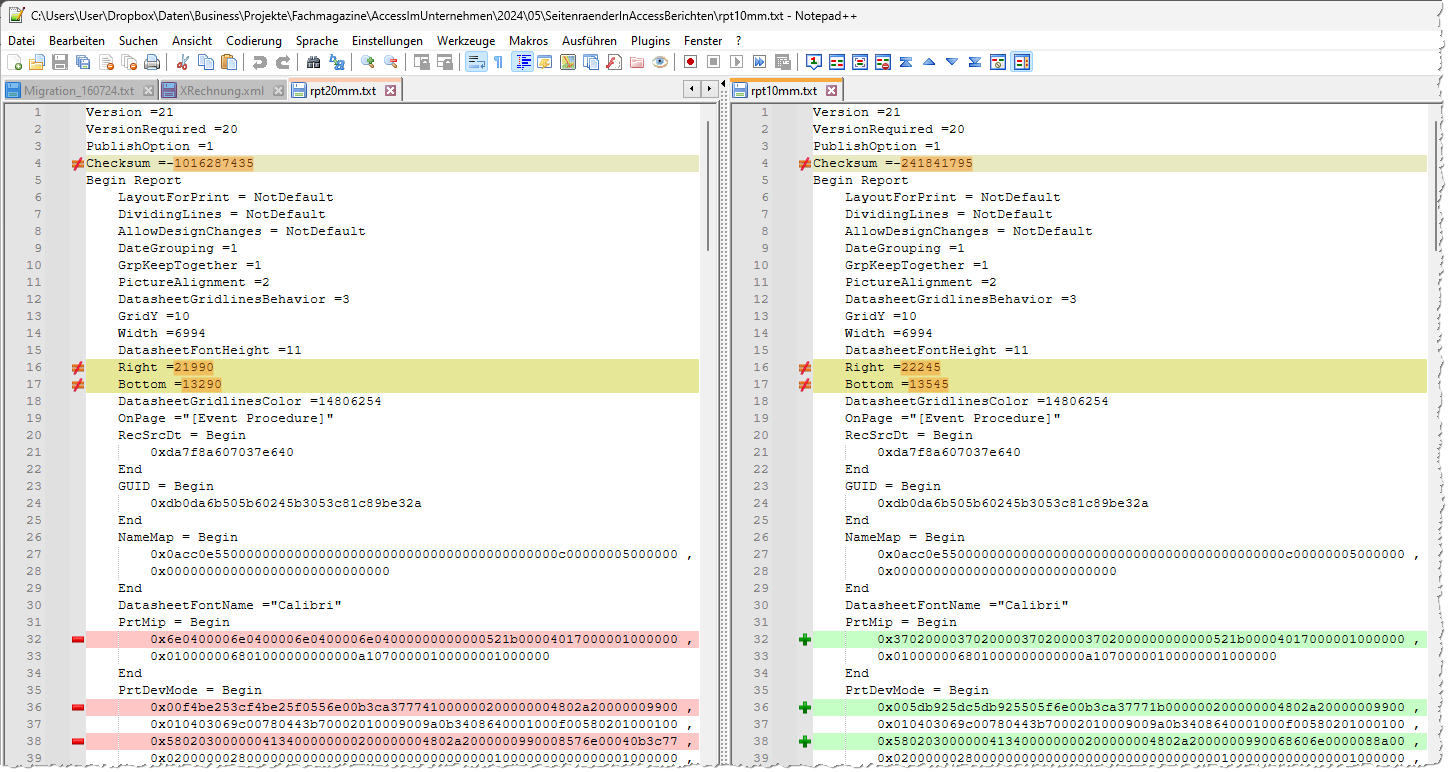Click the Print icon in toolbar

(x=152, y=62)
